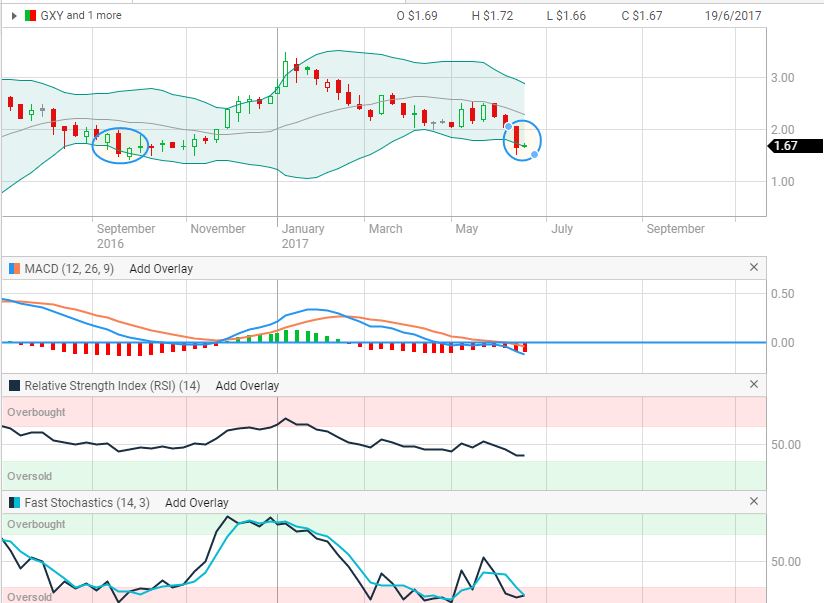Click the MACD 0.00 axis label
The image size is (824, 603).
782,343
